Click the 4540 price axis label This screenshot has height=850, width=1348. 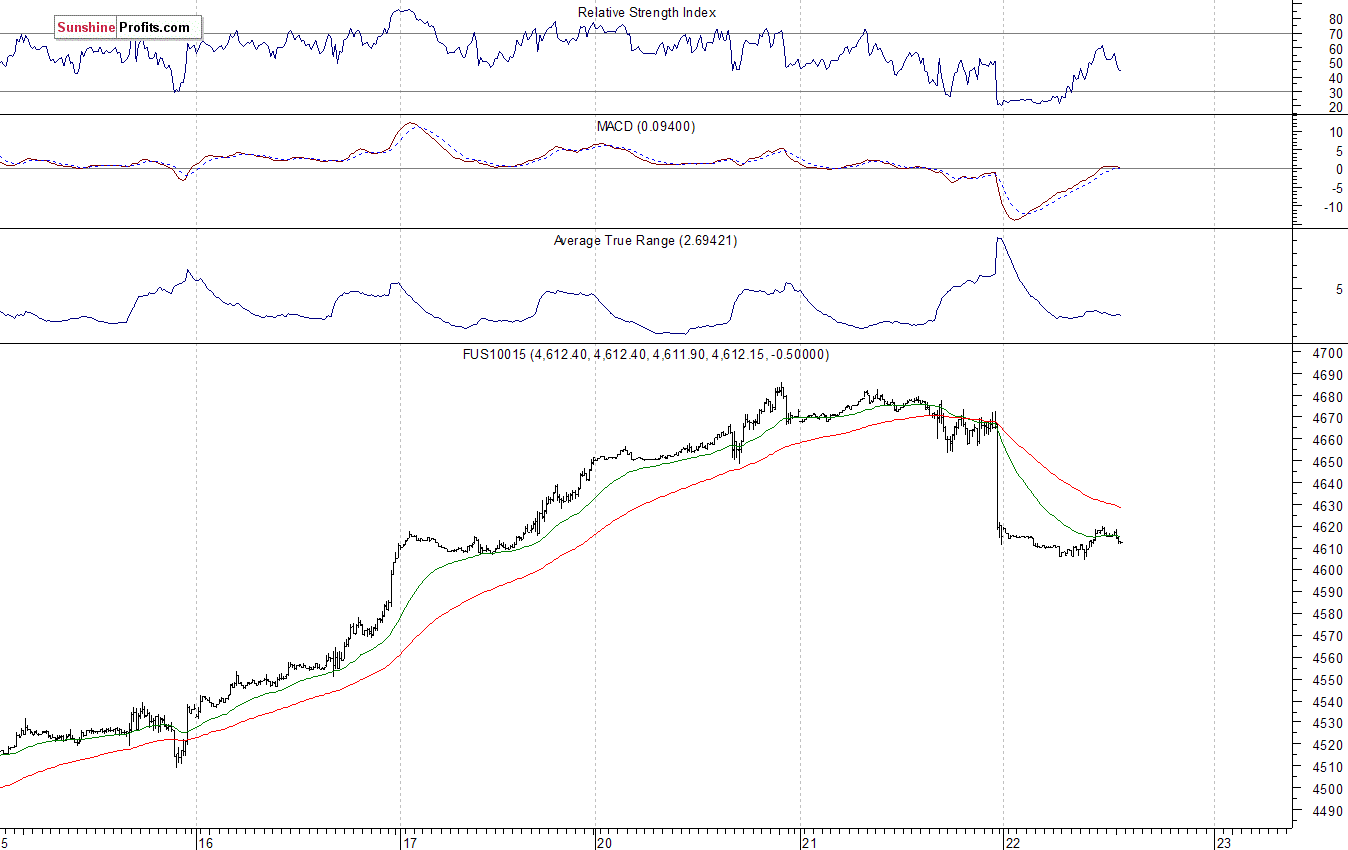point(1329,702)
